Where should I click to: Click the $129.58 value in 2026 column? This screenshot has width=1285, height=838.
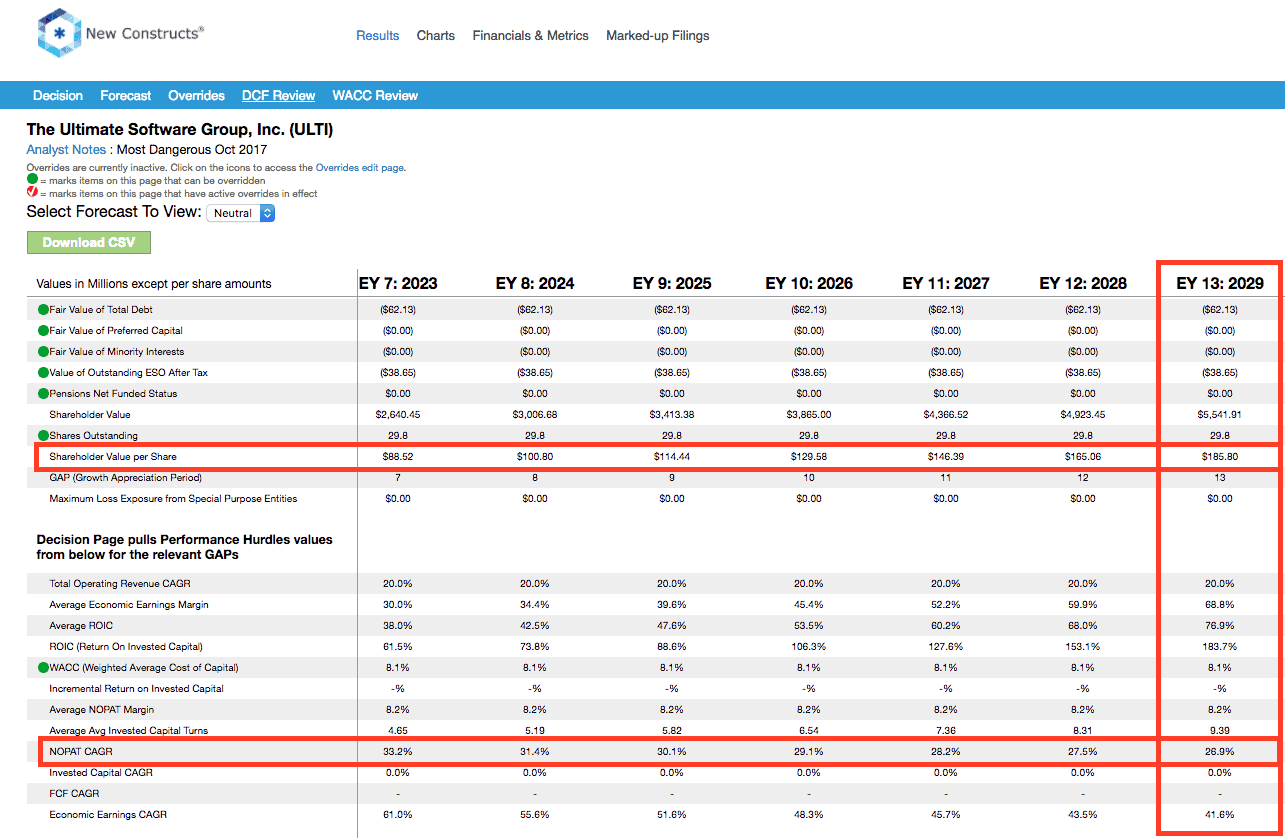pos(808,456)
